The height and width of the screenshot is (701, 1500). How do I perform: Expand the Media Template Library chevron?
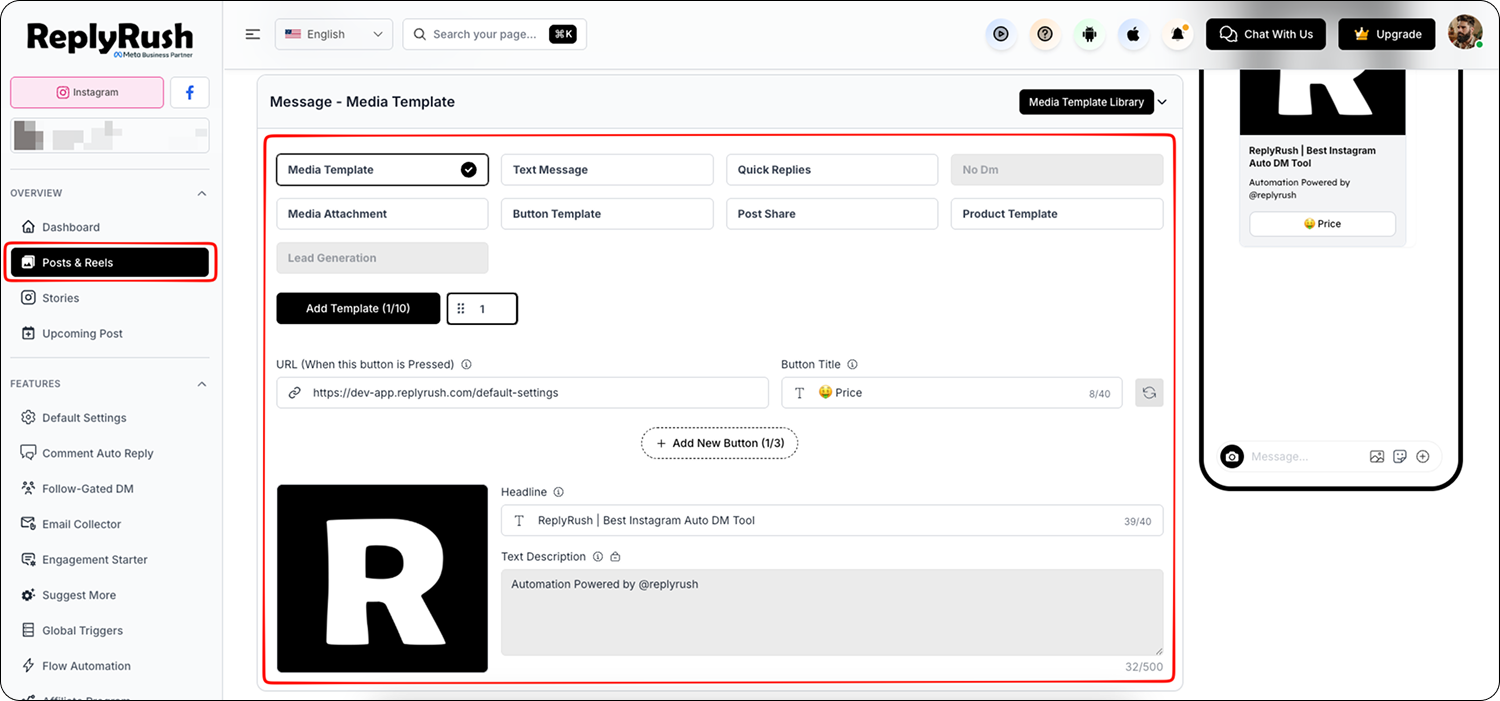coord(1162,102)
